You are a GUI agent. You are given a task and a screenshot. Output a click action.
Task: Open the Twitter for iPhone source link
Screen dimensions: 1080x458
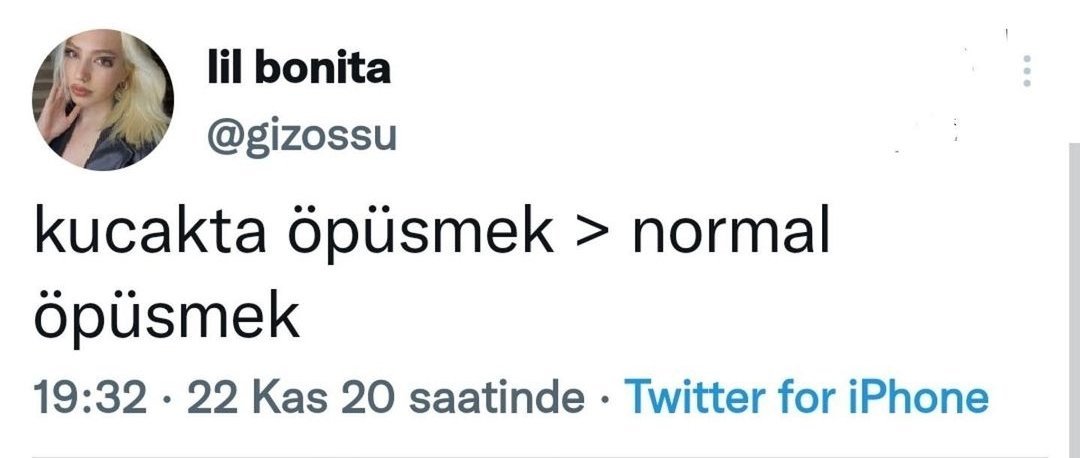click(x=806, y=399)
